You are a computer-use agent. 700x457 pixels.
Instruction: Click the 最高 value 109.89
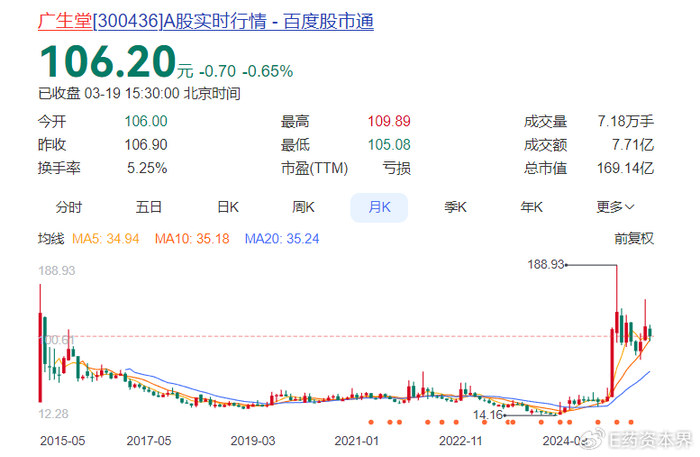tap(389, 121)
